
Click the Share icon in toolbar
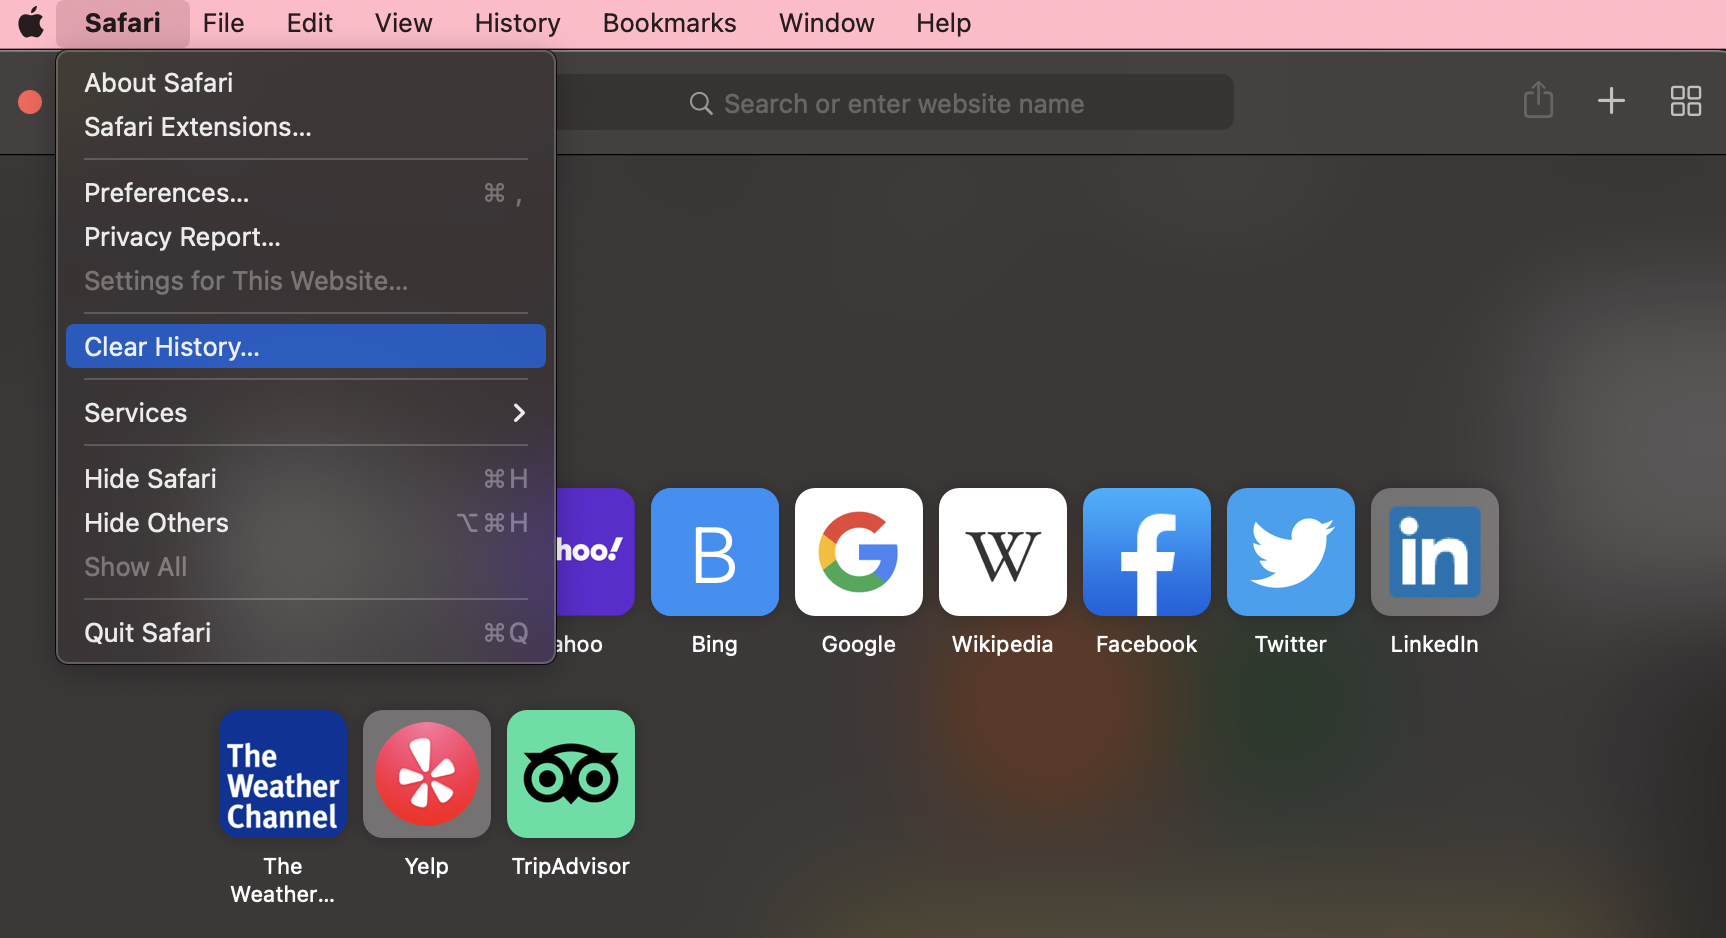coord(1538,100)
